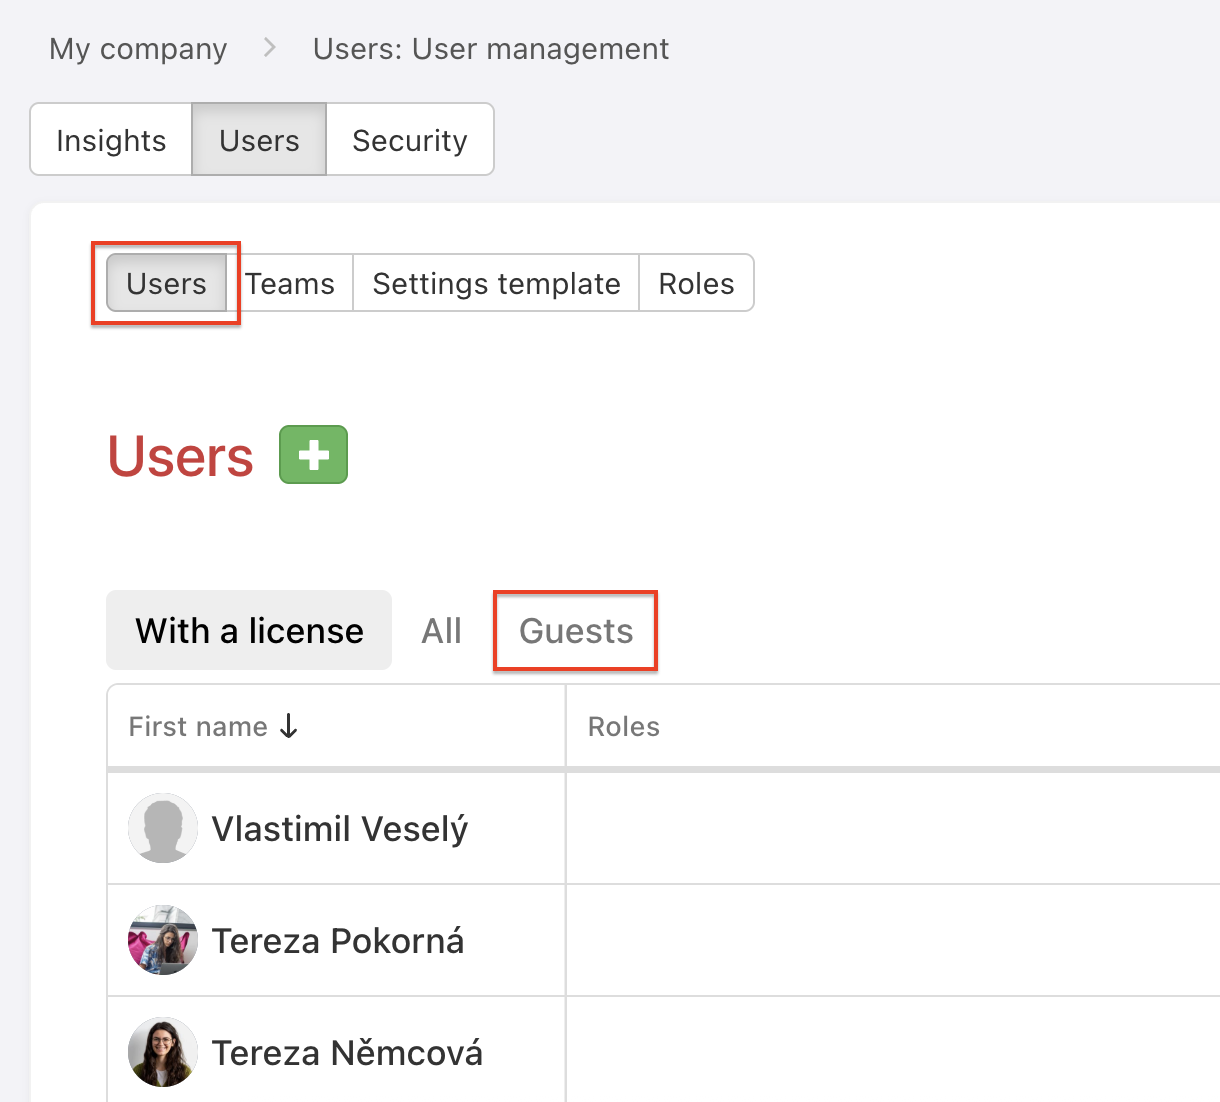This screenshot has height=1102, width=1220.
Task: Open Tereza Pokorná's profile photo
Action: (x=163, y=940)
